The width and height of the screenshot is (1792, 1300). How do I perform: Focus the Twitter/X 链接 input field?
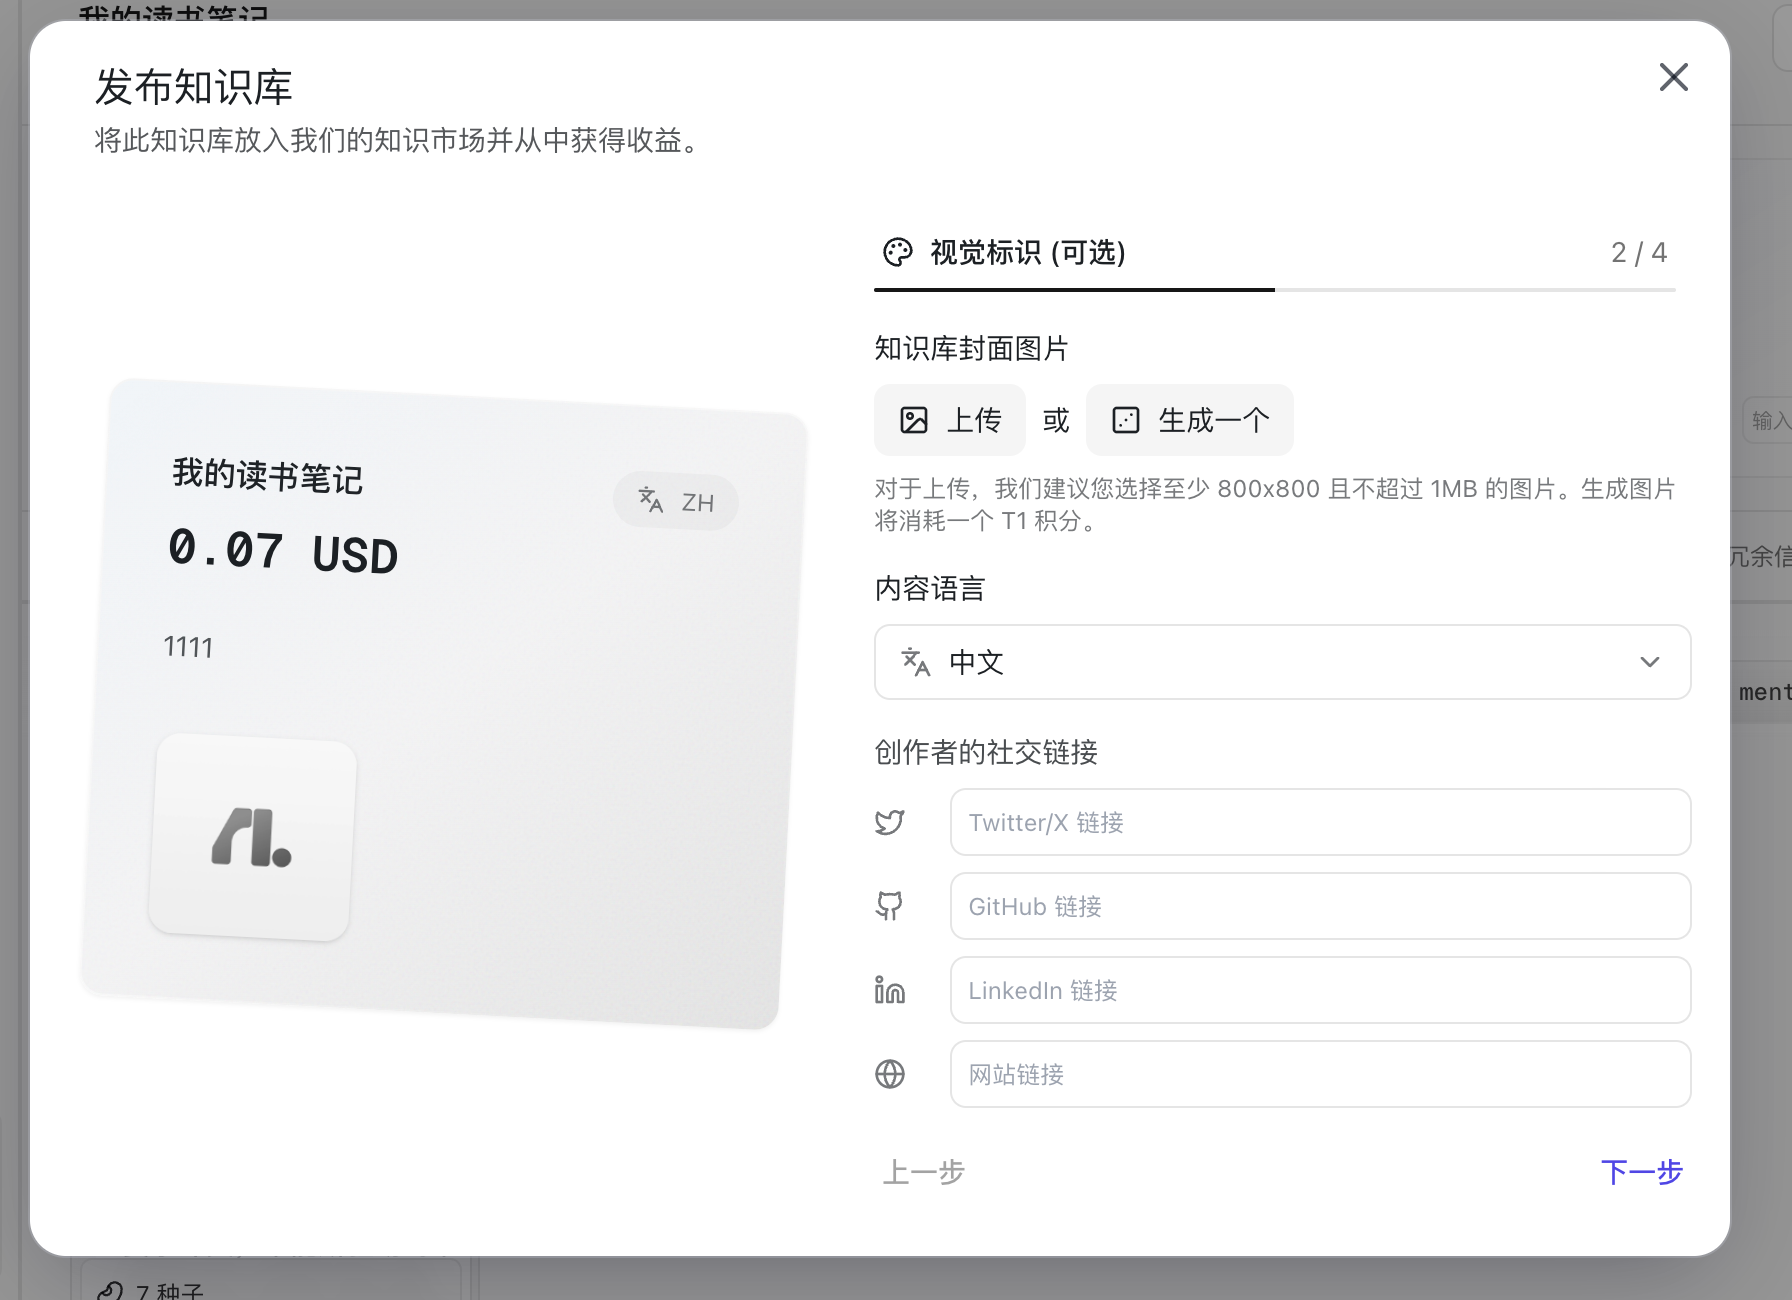(x=1320, y=822)
